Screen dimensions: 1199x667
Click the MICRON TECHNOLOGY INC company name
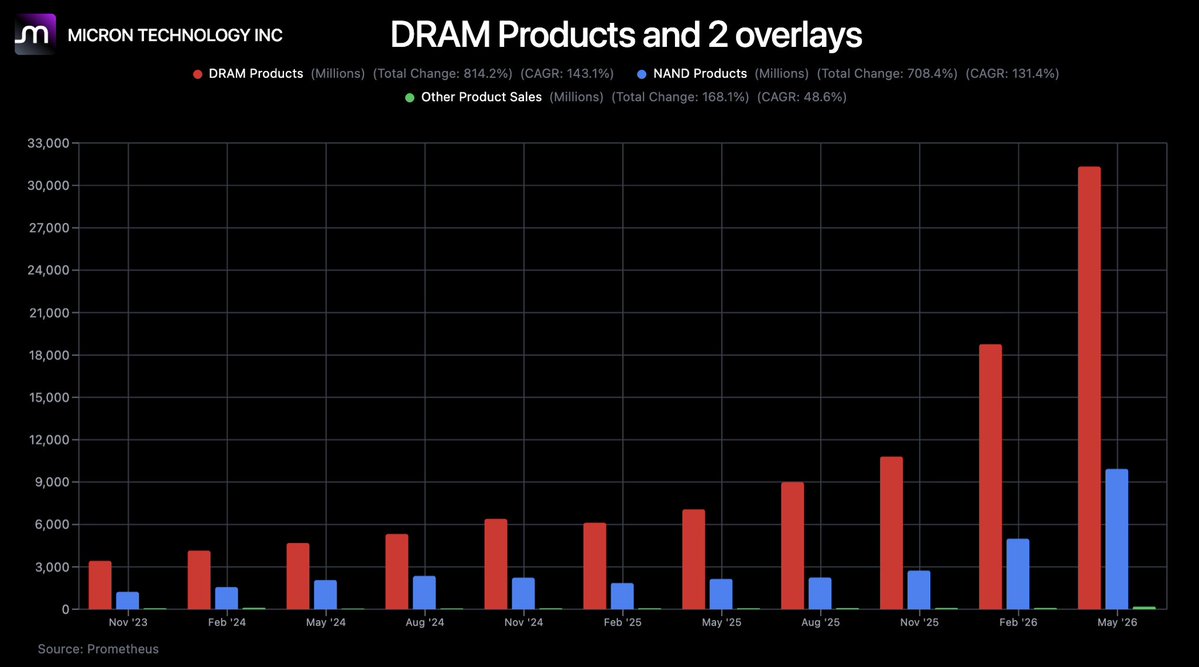click(175, 35)
